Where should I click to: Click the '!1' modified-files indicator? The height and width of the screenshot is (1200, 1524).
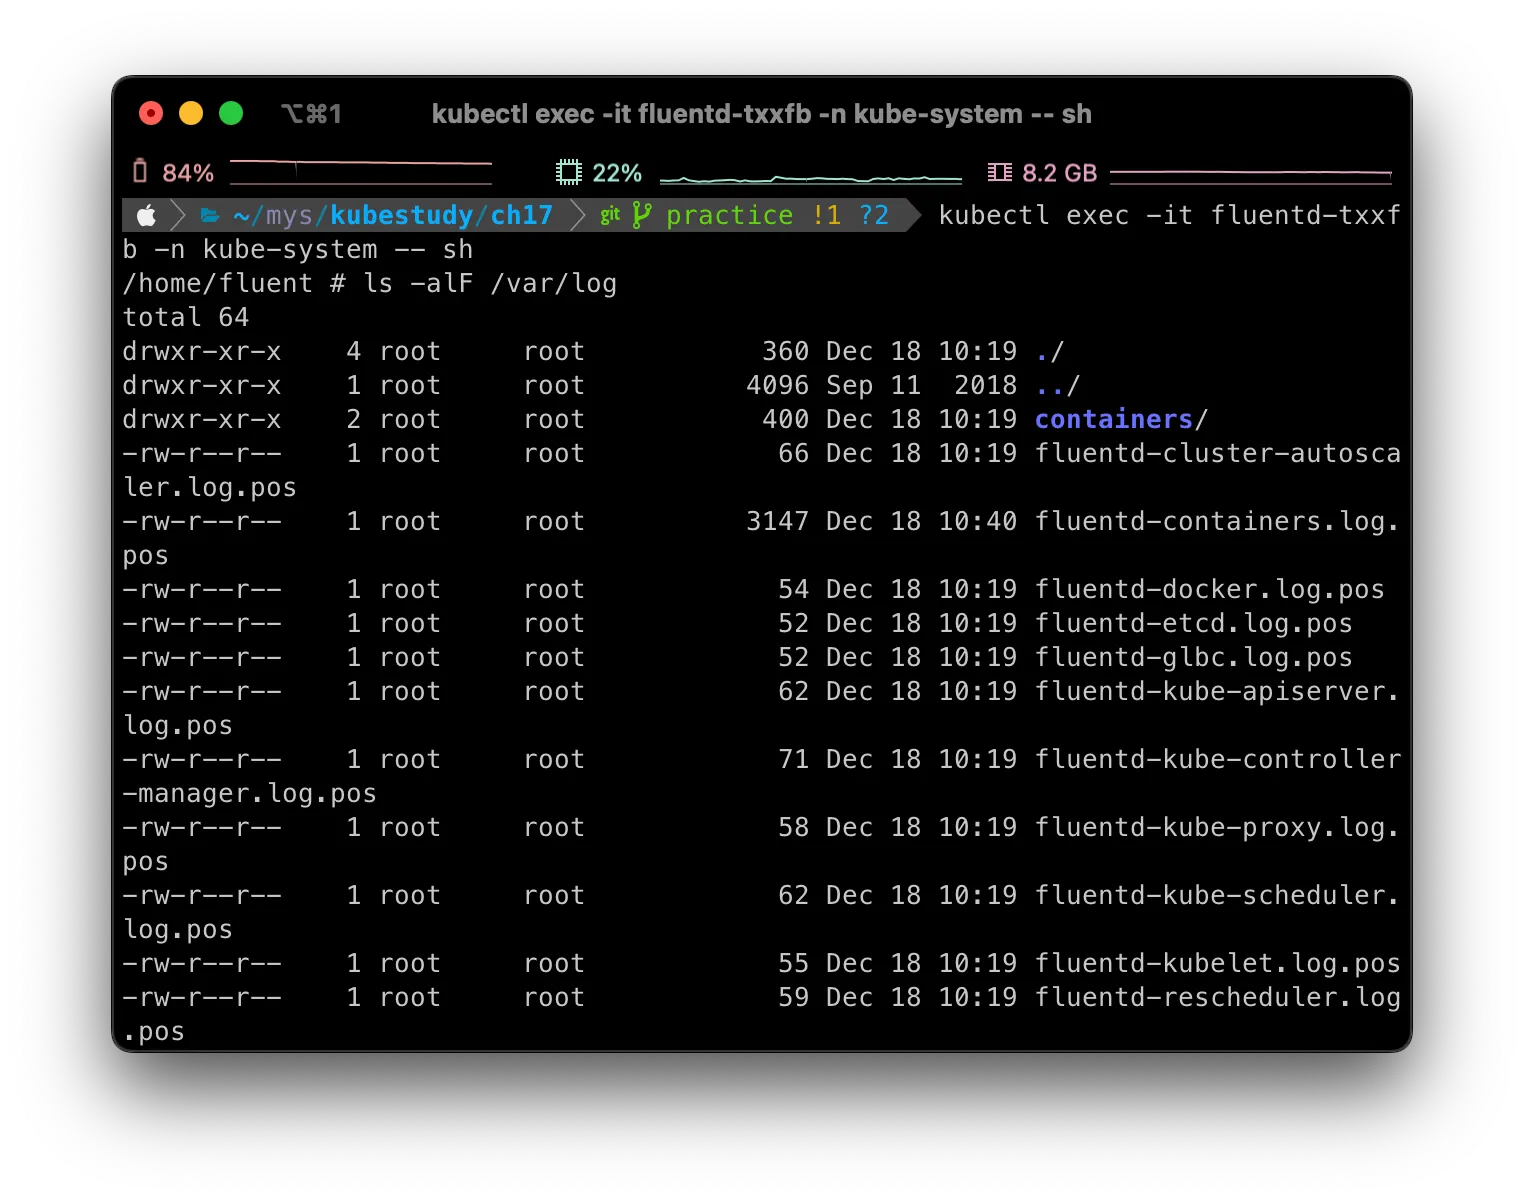click(827, 215)
